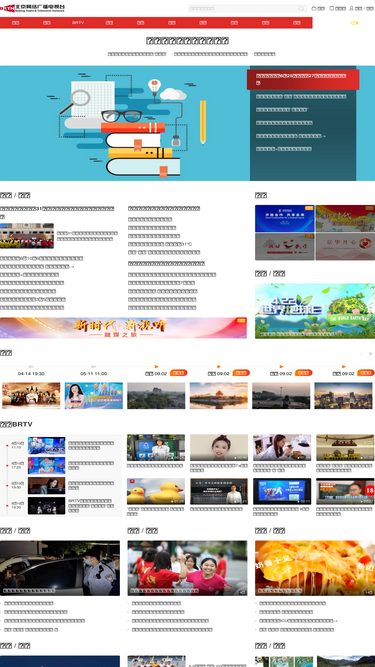Select the 05-11 11:00 time label
The image size is (375, 667).
pos(94,373)
